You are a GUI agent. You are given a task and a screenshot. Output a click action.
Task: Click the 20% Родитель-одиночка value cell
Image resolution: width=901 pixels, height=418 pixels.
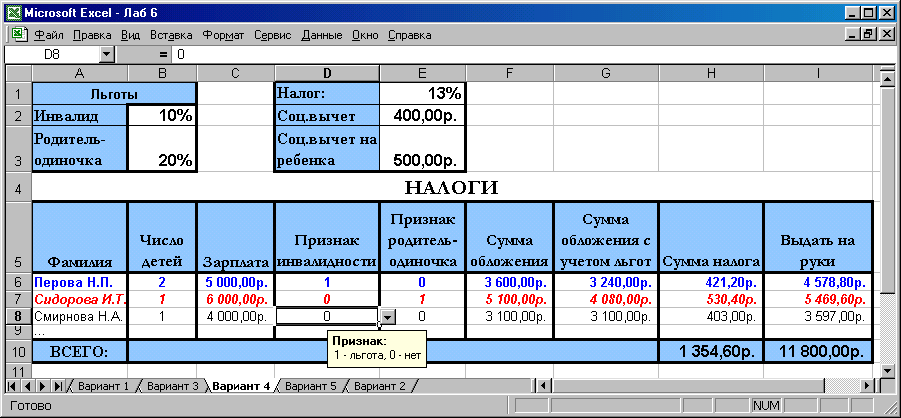[162, 149]
